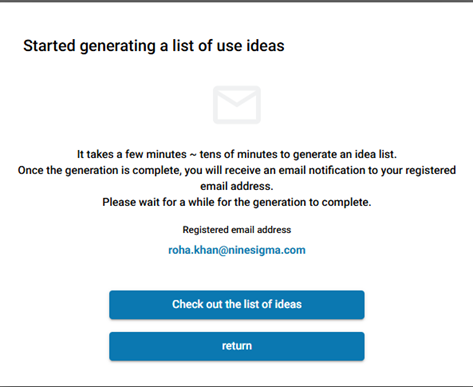Click the 'Once the generation is complete' sentence
This screenshot has height=387, width=473.
237,178
